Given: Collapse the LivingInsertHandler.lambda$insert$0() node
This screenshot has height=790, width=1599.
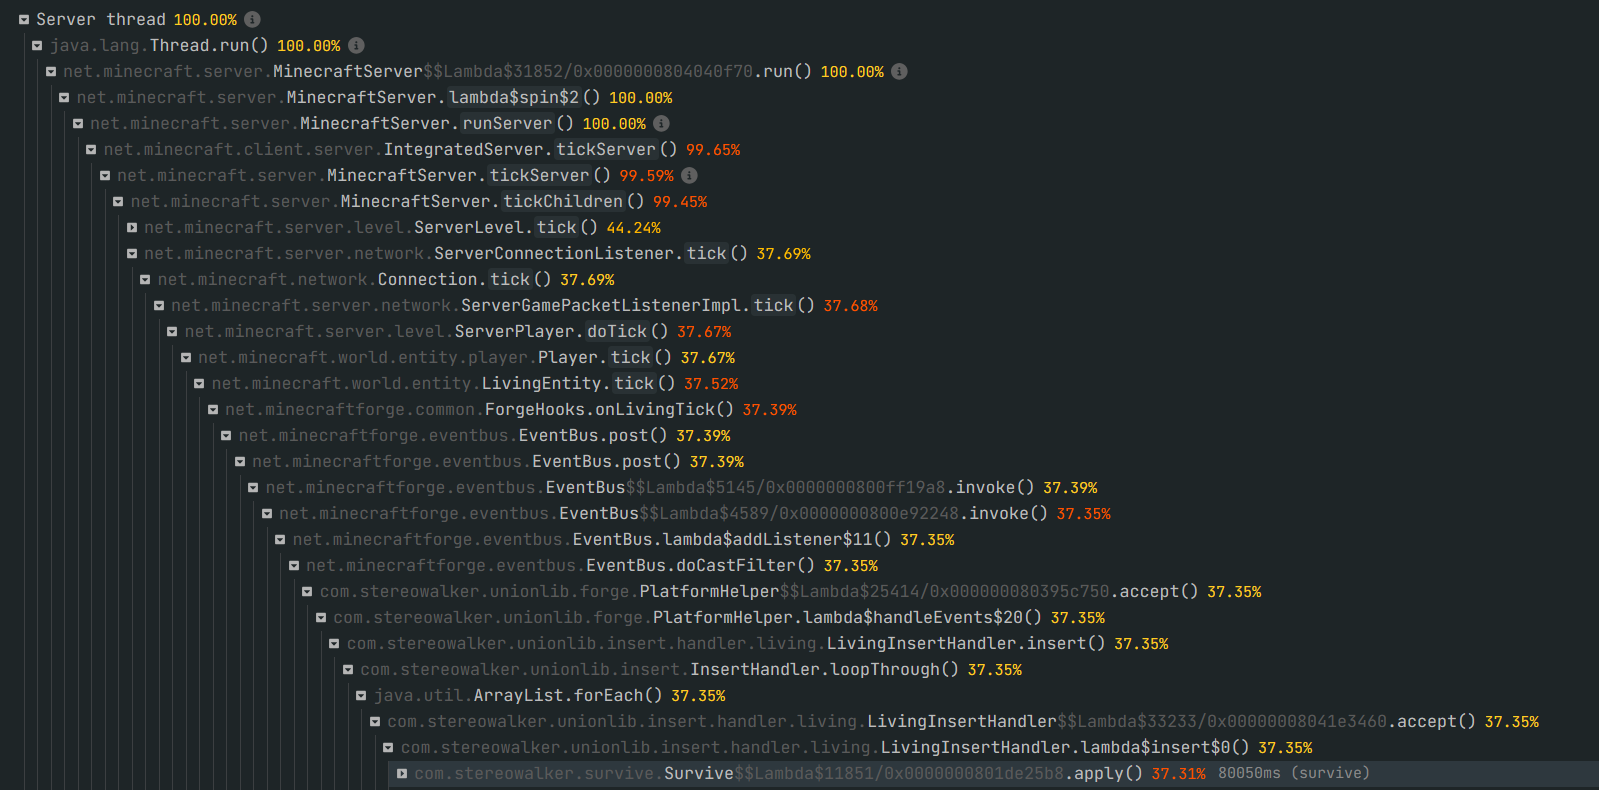Looking at the screenshot, I should [388, 748].
